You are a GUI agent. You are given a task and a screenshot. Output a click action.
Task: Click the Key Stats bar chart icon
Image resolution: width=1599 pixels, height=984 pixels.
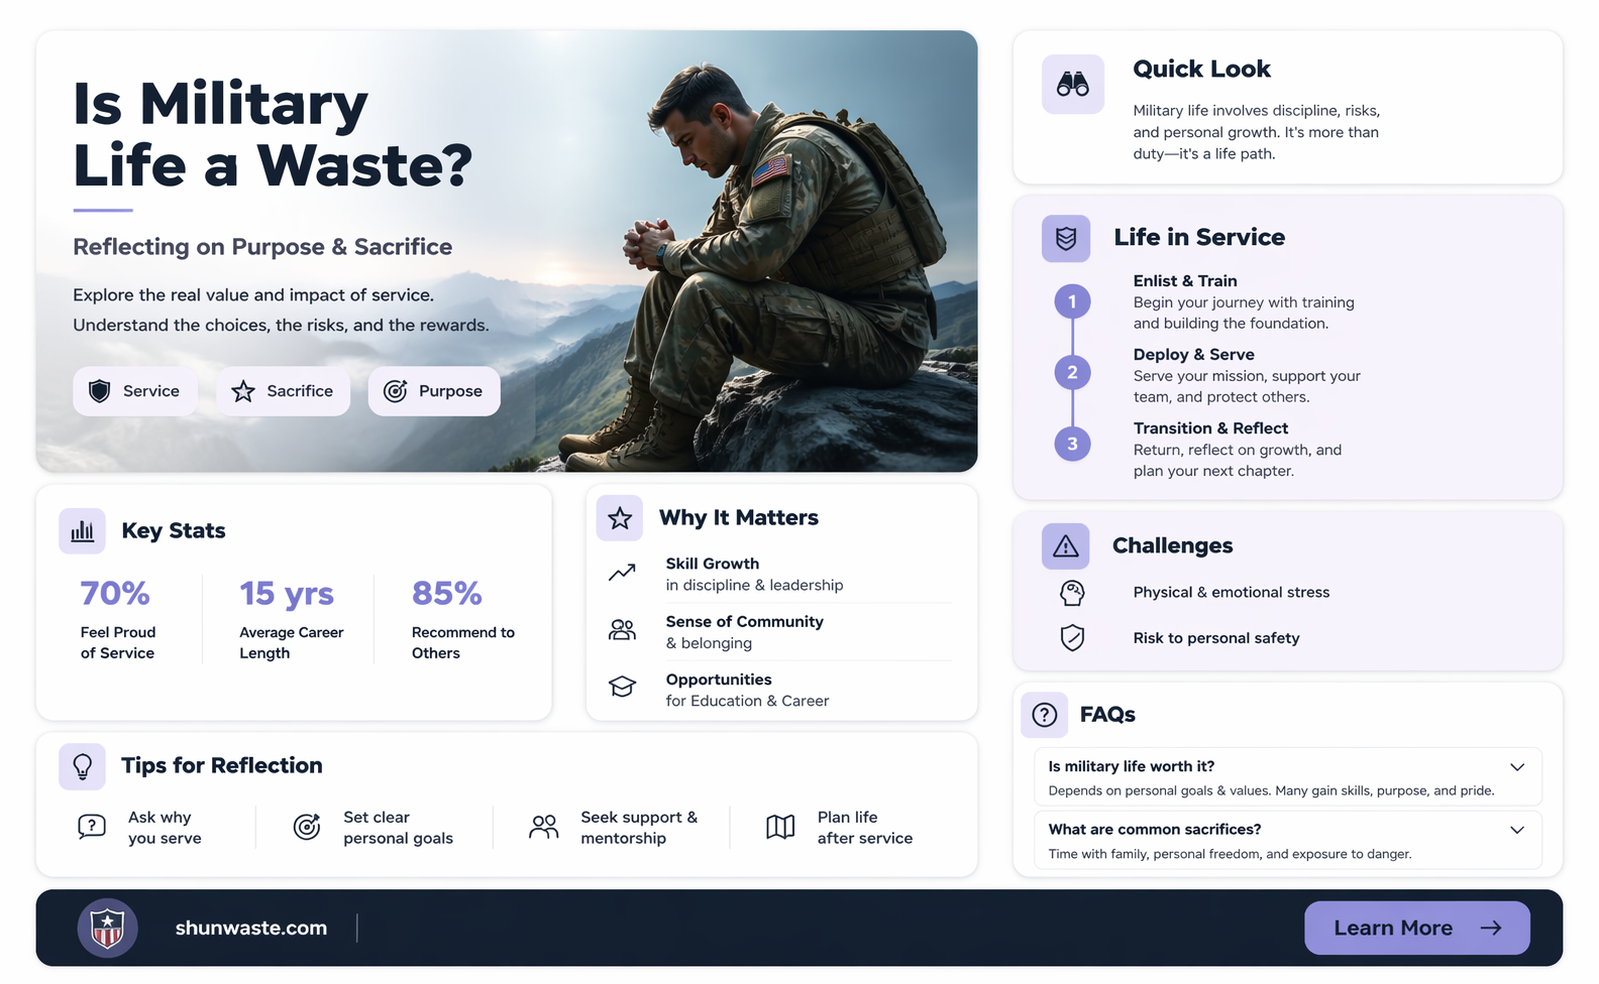click(x=82, y=531)
